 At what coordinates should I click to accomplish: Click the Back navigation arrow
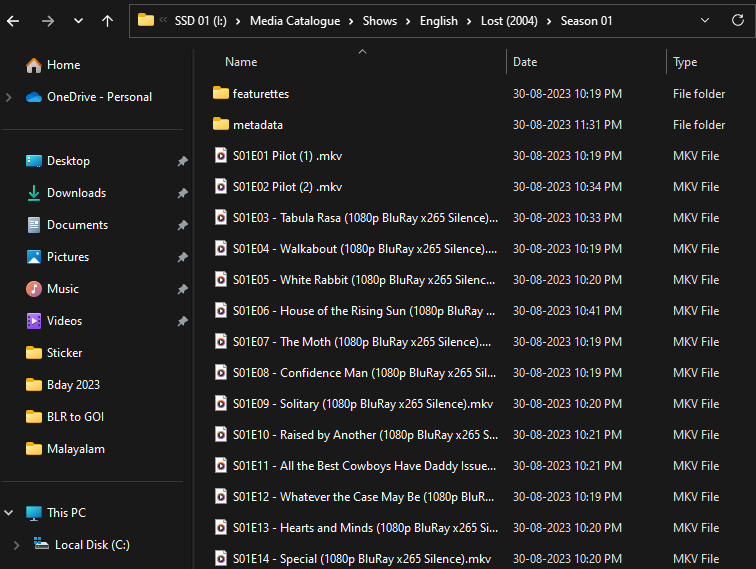coord(15,20)
